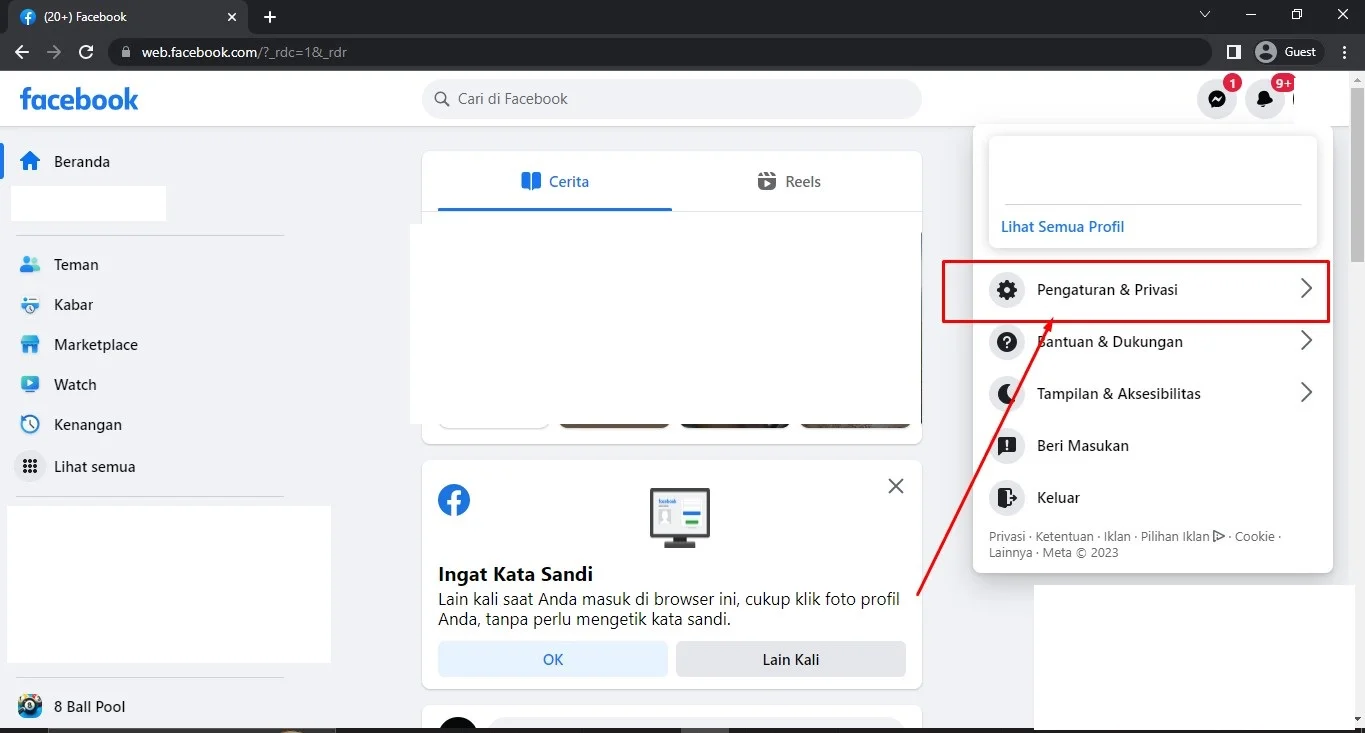Click the Watch sidebar label
The height and width of the screenshot is (733, 1365).
coord(75,385)
